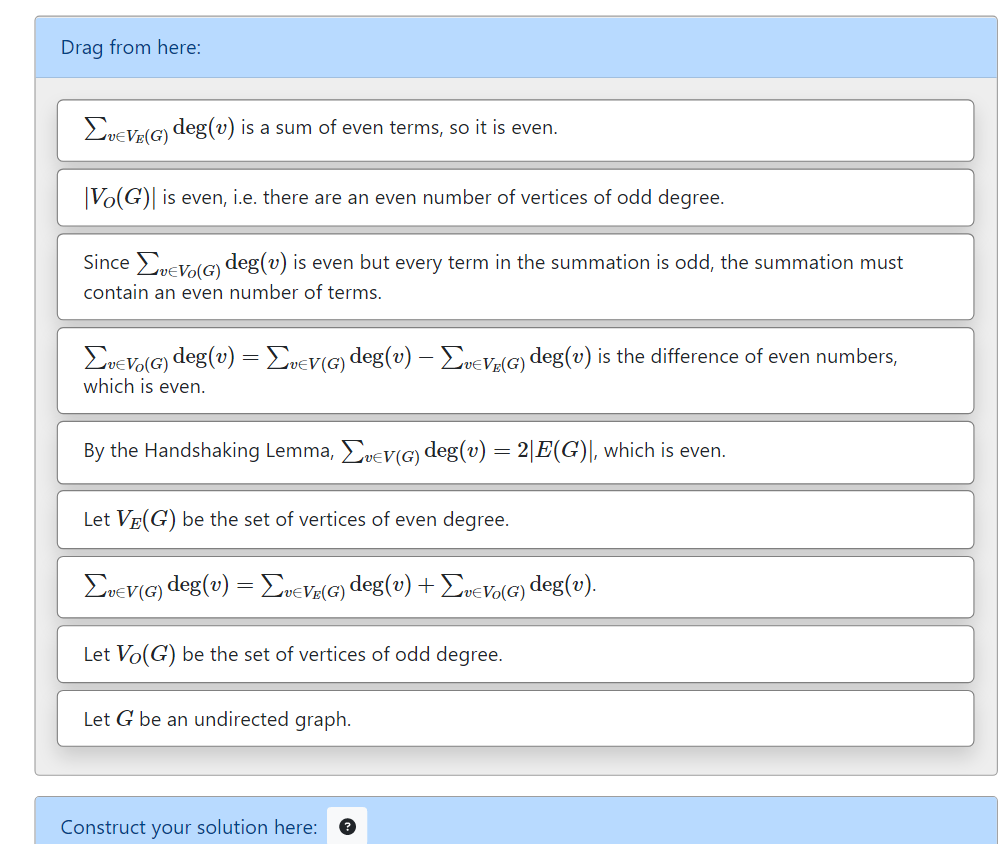Click the statement splitting the sum over even and odd vertices
Viewport: 1003px width, 844px height.
pyautogui.click(x=516, y=587)
